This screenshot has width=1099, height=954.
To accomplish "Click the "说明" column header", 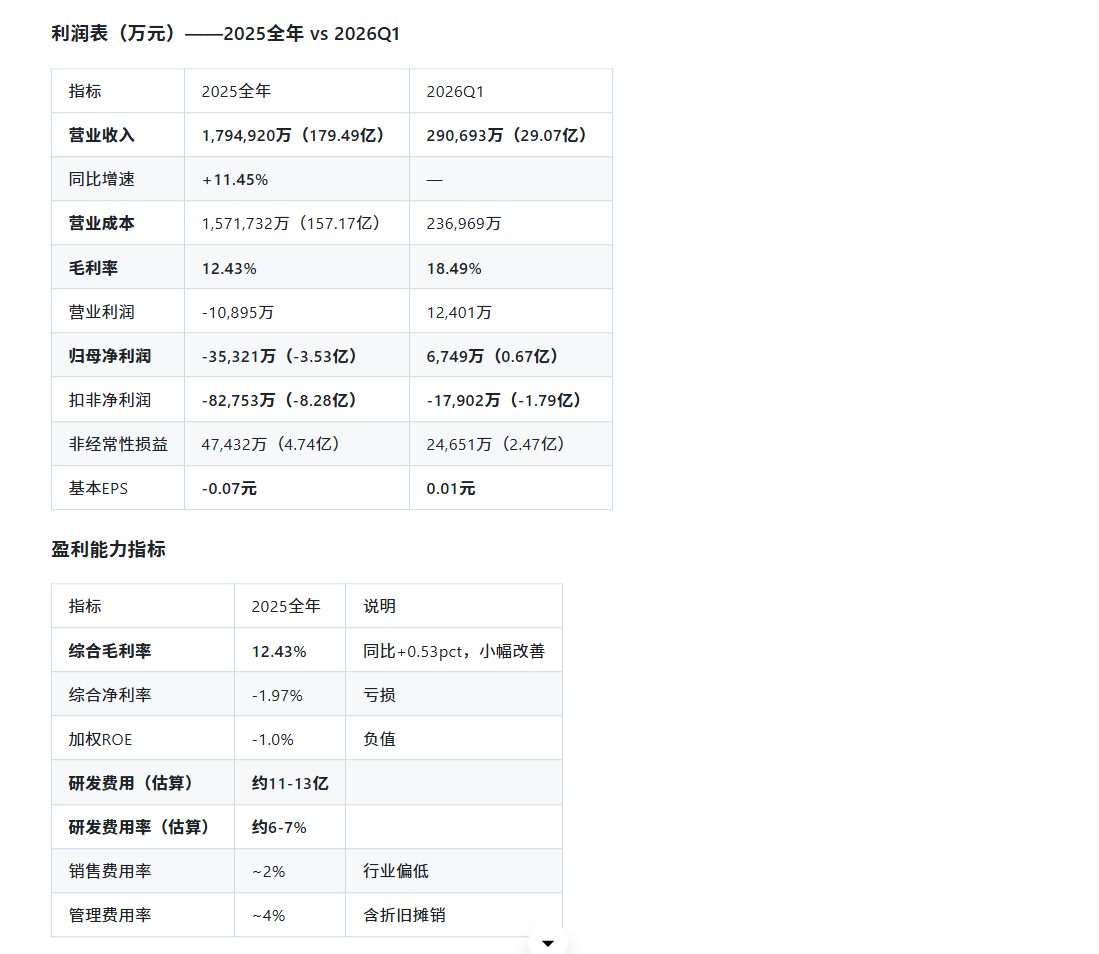I will coord(379,606).
